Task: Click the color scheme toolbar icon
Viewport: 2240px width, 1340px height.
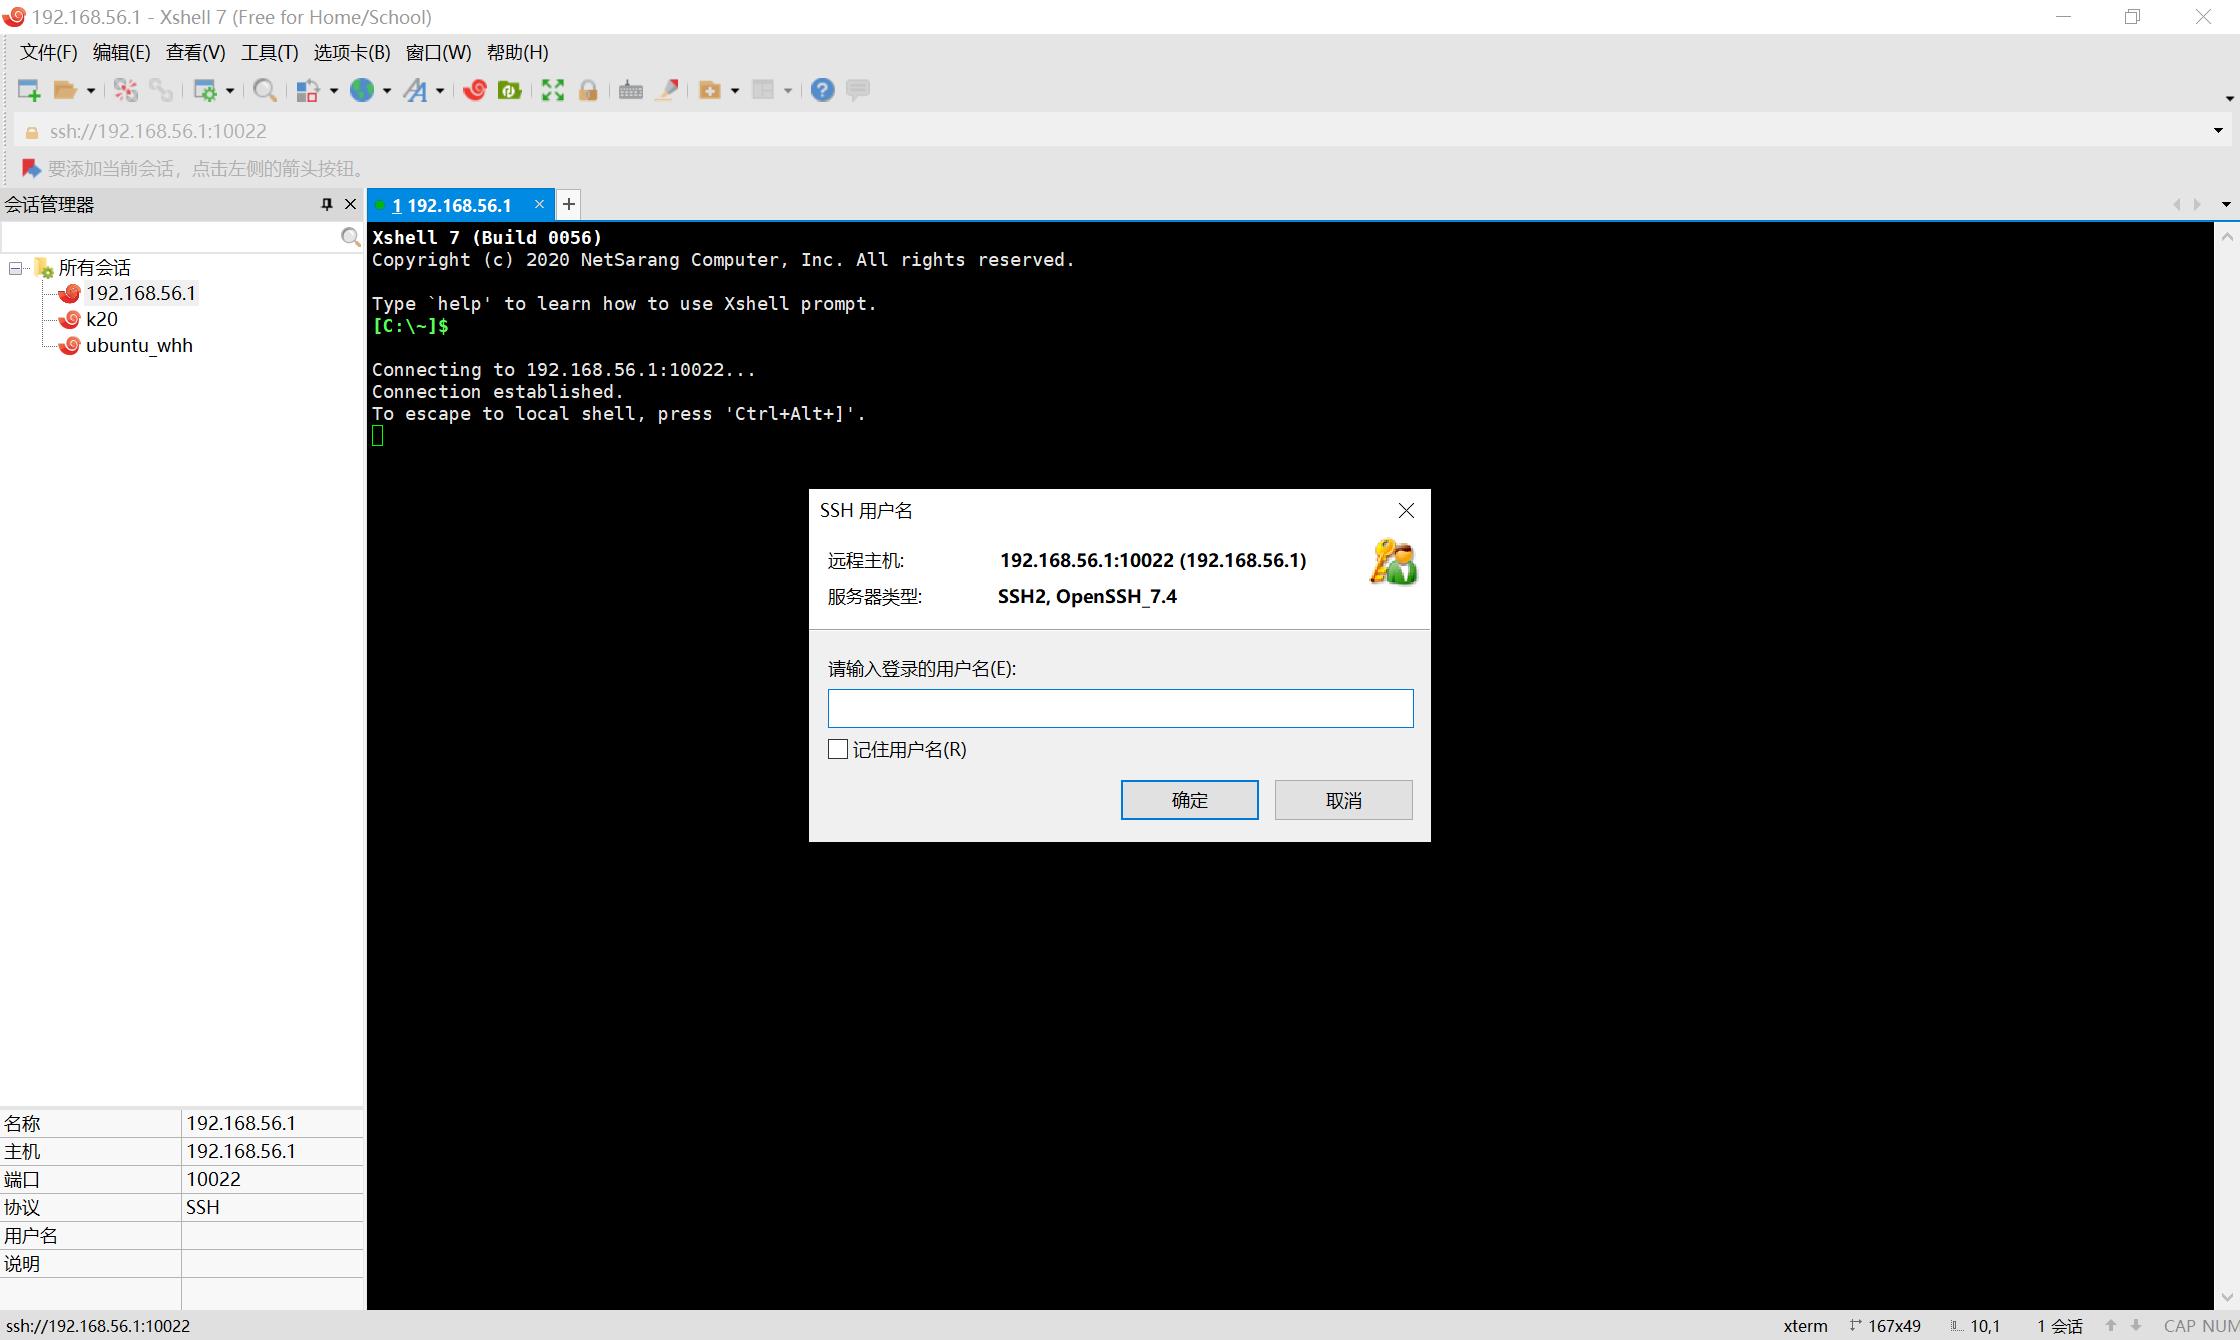Action: click(x=308, y=90)
